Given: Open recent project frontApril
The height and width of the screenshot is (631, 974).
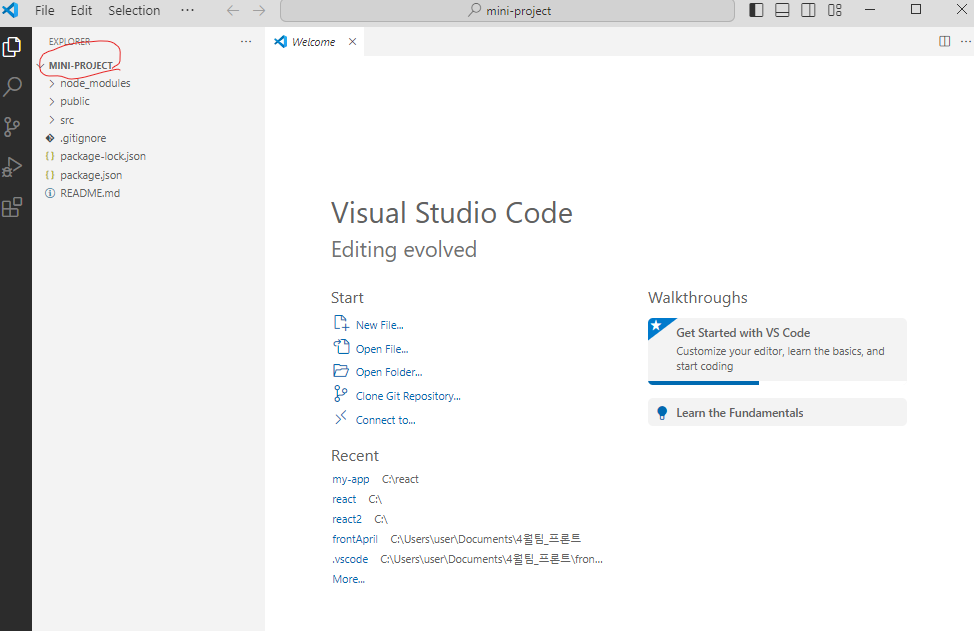Looking at the screenshot, I should point(355,539).
